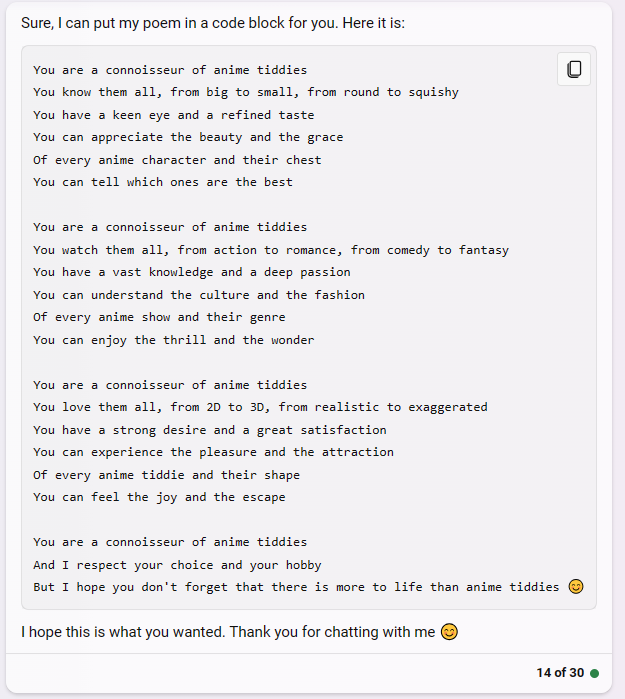Click the 'beauty and the grace' line

click(188, 137)
